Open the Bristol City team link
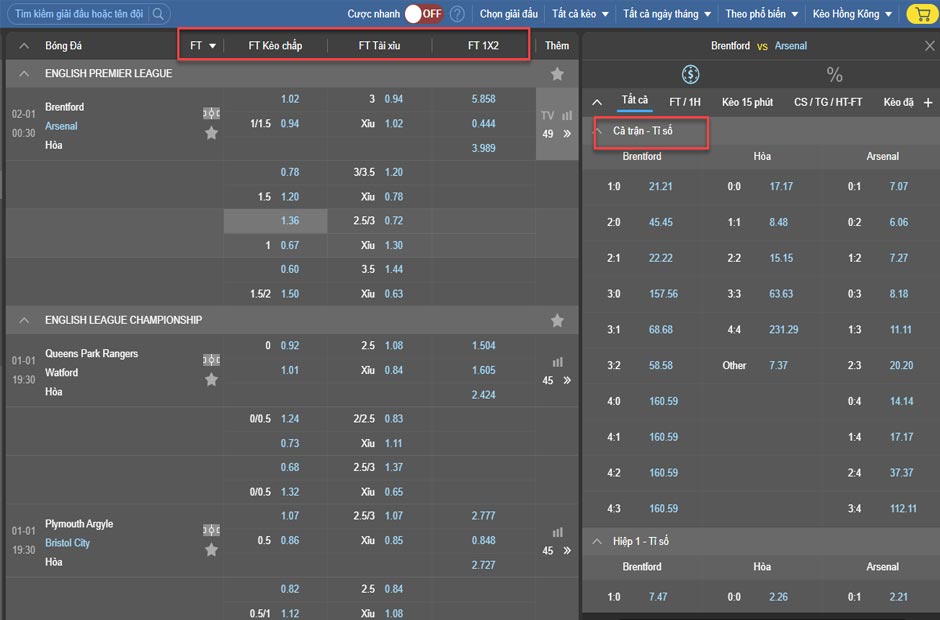 67,543
